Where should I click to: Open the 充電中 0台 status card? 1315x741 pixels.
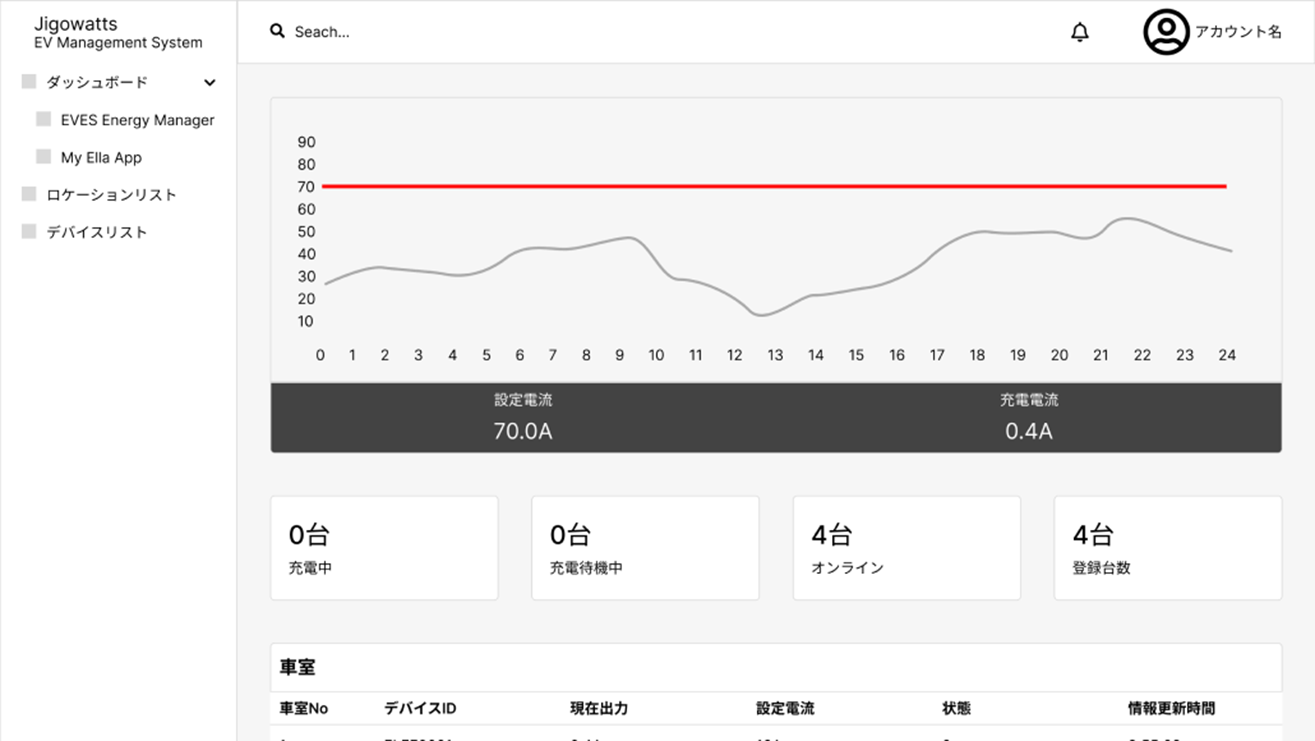(x=384, y=548)
